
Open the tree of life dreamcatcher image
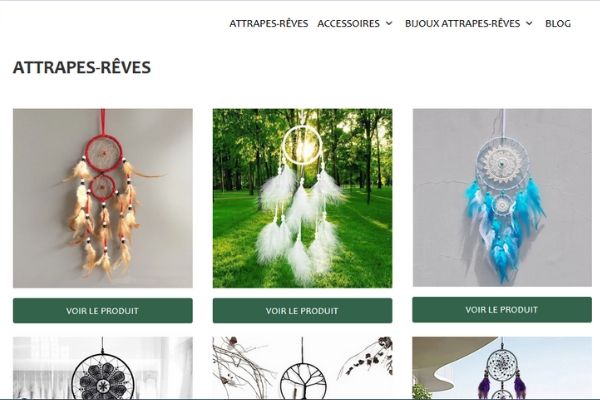click(x=302, y=368)
